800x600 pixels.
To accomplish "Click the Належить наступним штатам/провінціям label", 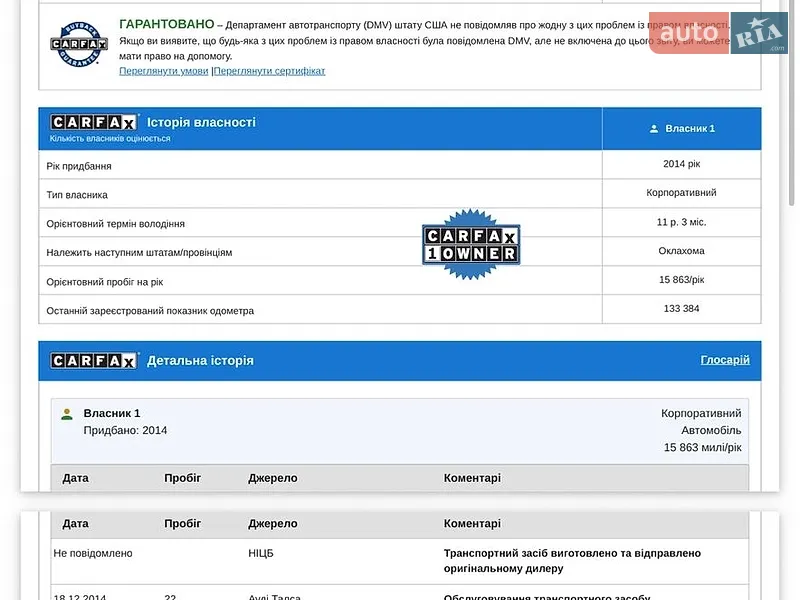I will (x=139, y=253).
